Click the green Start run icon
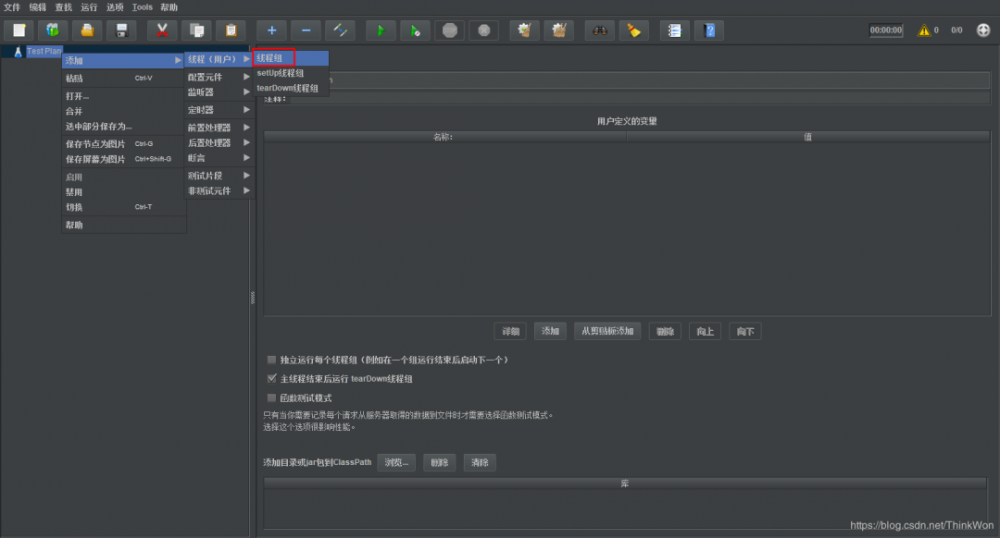Viewport: 1000px width, 538px height. coord(381,30)
